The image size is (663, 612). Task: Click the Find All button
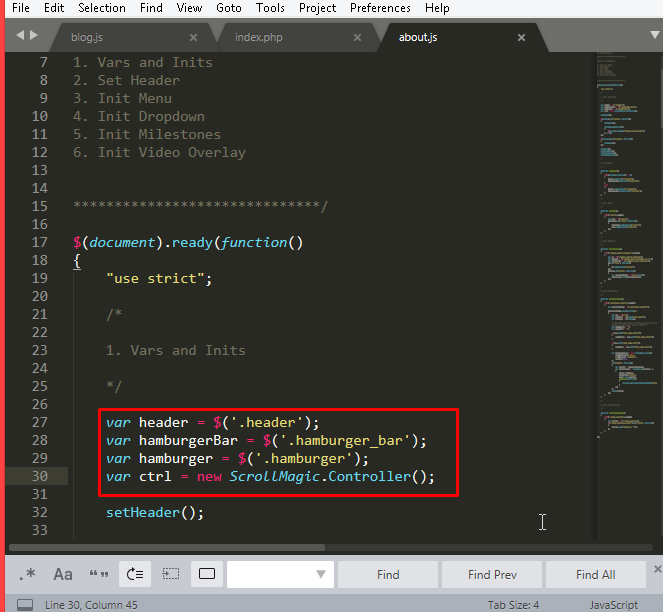pyautogui.click(x=596, y=574)
